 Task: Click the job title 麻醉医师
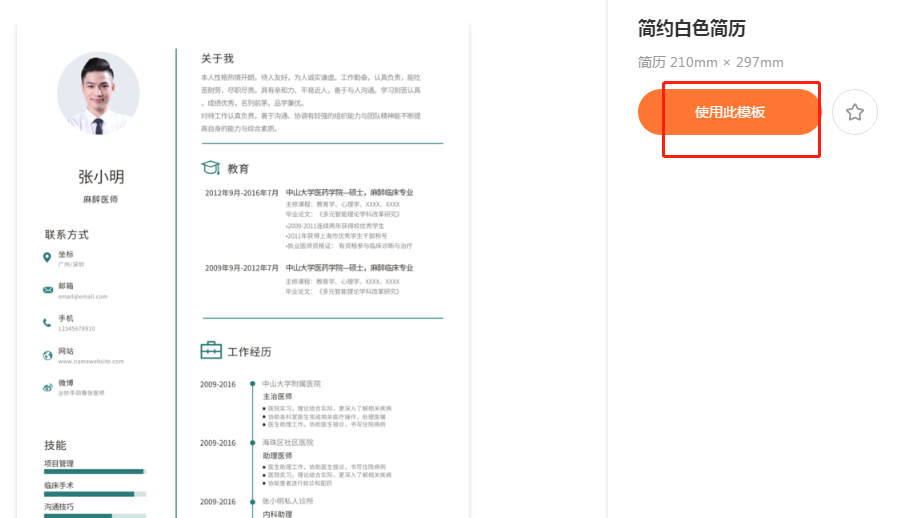pos(100,199)
